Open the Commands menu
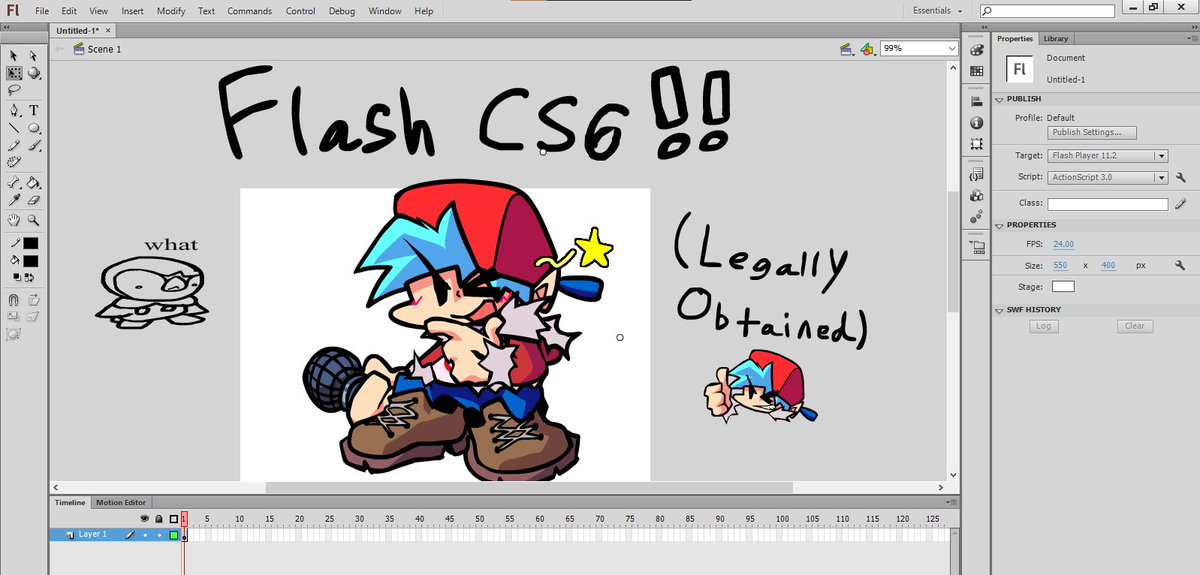Screen dimensions: 1200x575 (x=249, y=11)
